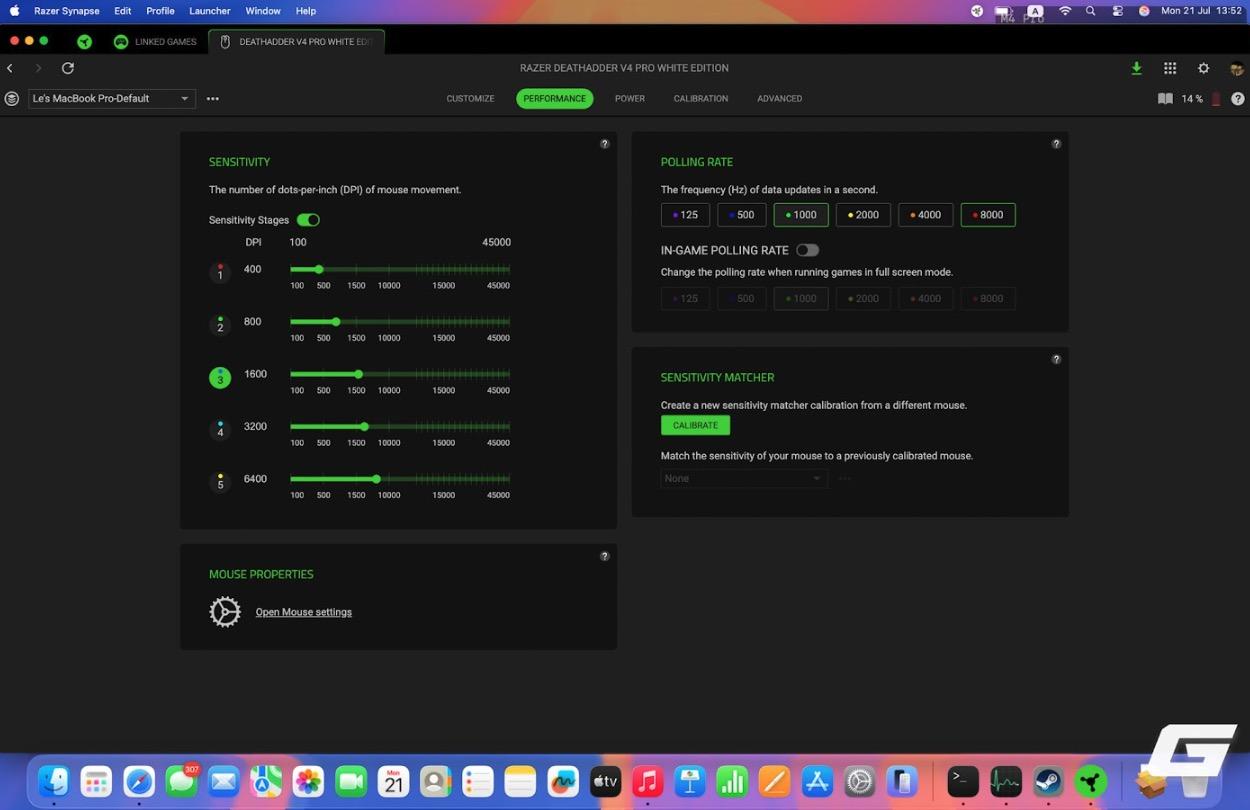Click the Razer icon in the menu bar
Screen dimensions: 1250x810
[x=977, y=11]
